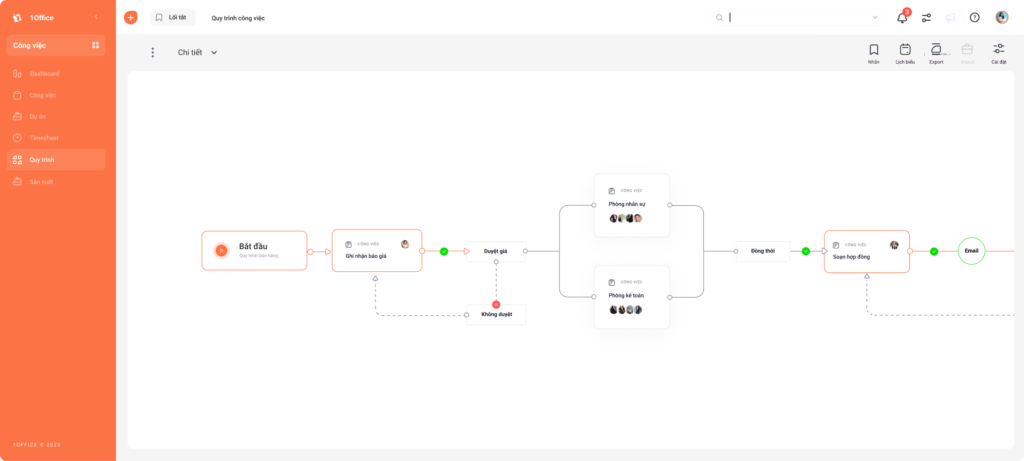Viewport: 1024px width, 461px height.
Task: Click the three-dot more options icon
Action: [x=153, y=52]
